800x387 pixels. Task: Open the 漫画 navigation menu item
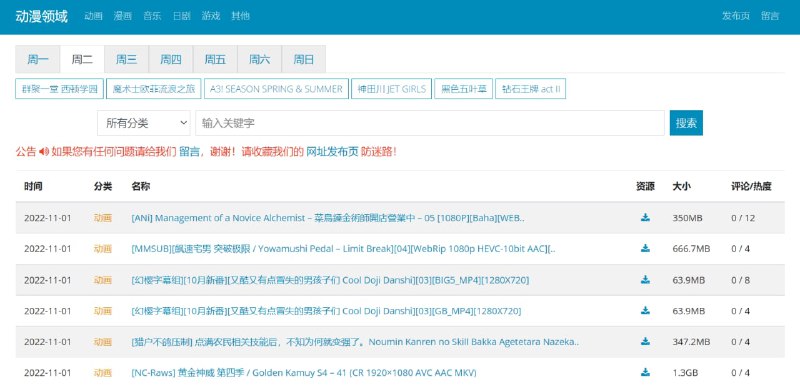[x=123, y=16]
